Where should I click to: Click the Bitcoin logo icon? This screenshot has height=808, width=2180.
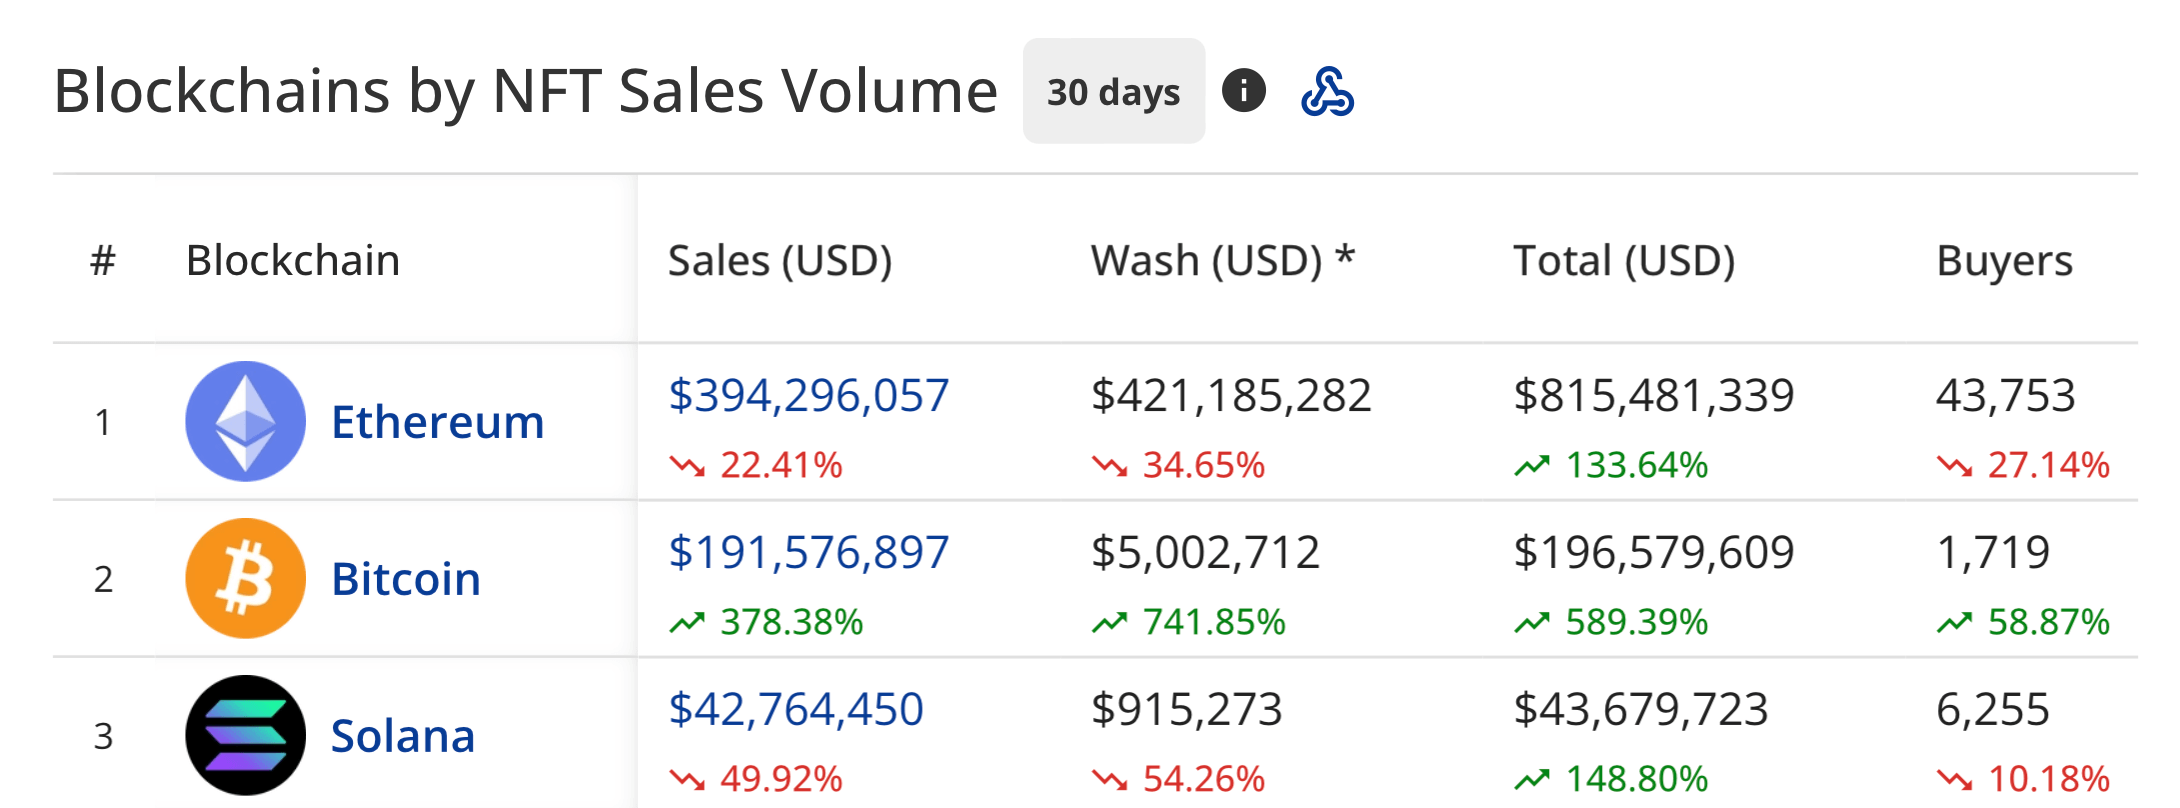coord(245,578)
